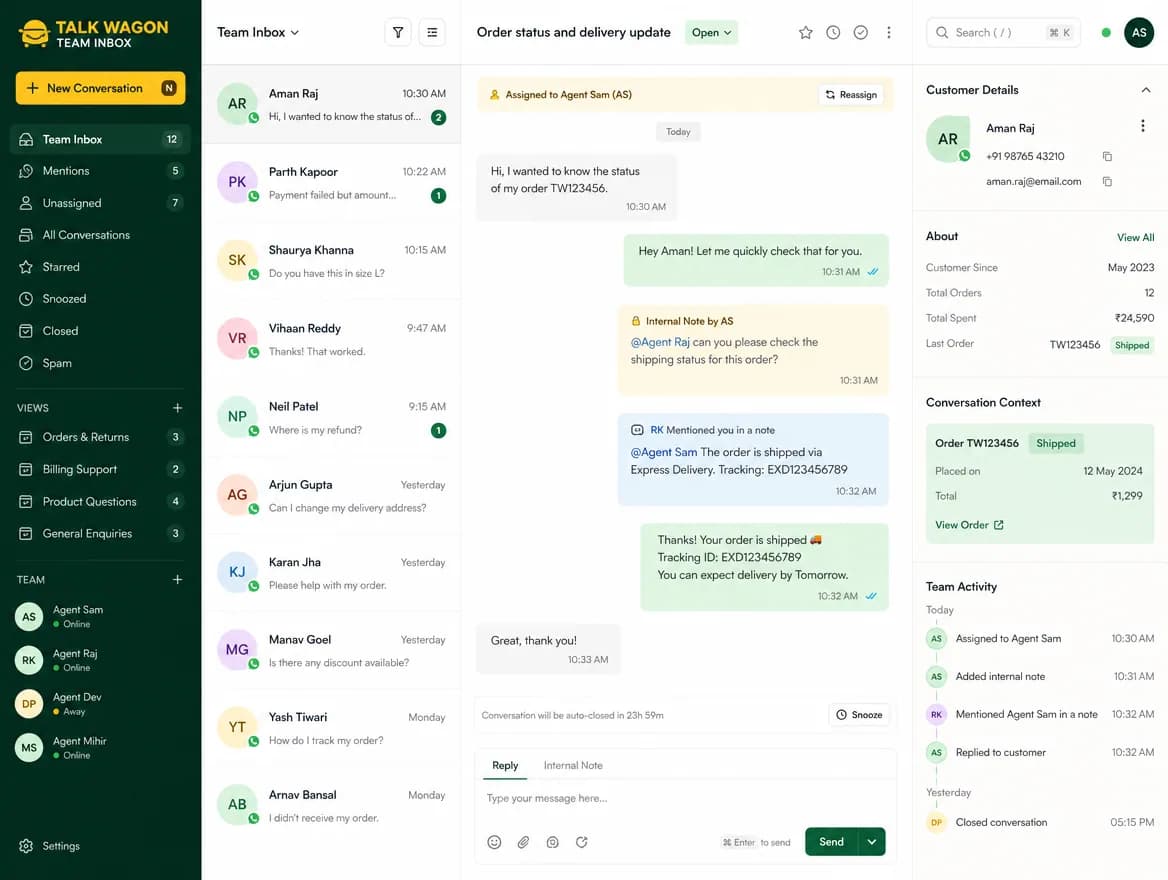Collapse the Customer Details panel

1146,90
